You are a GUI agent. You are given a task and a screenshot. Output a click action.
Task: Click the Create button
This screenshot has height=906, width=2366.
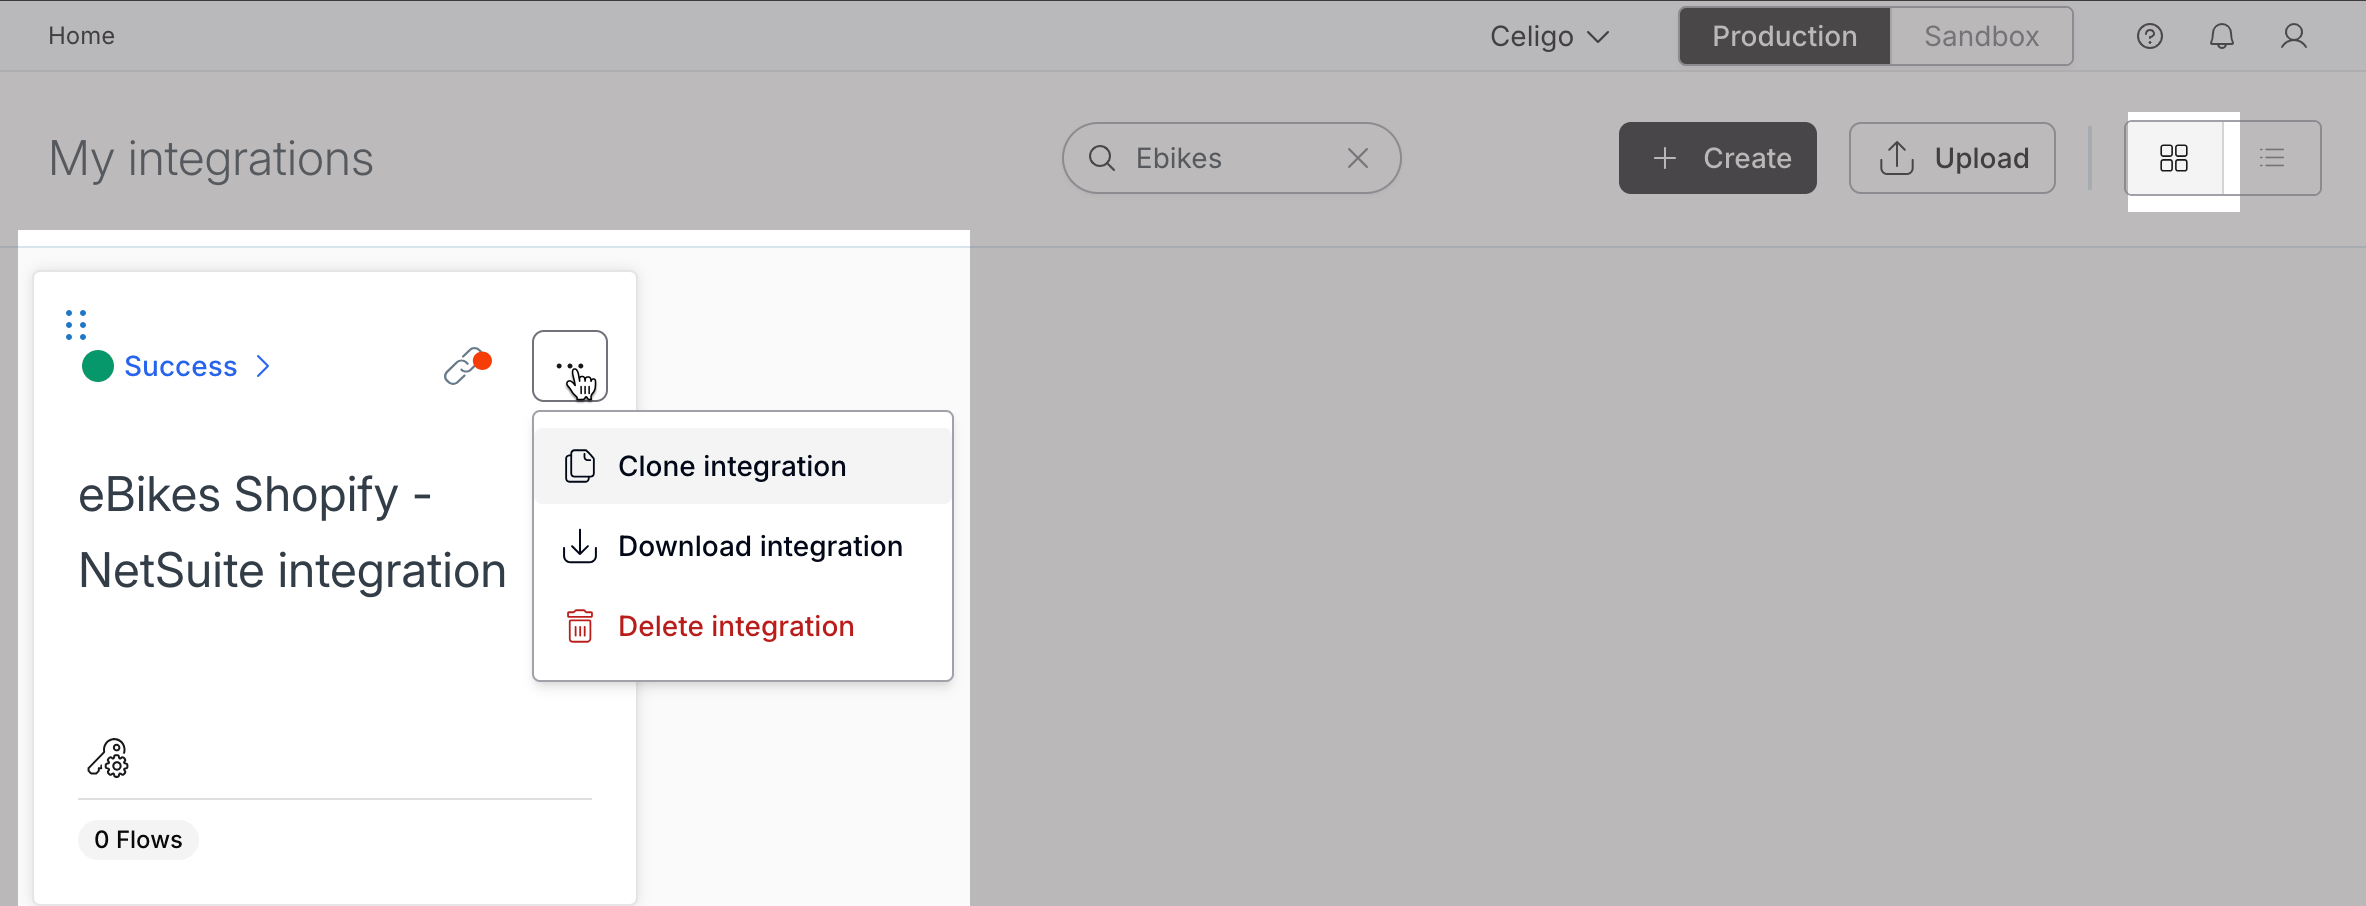1718,158
